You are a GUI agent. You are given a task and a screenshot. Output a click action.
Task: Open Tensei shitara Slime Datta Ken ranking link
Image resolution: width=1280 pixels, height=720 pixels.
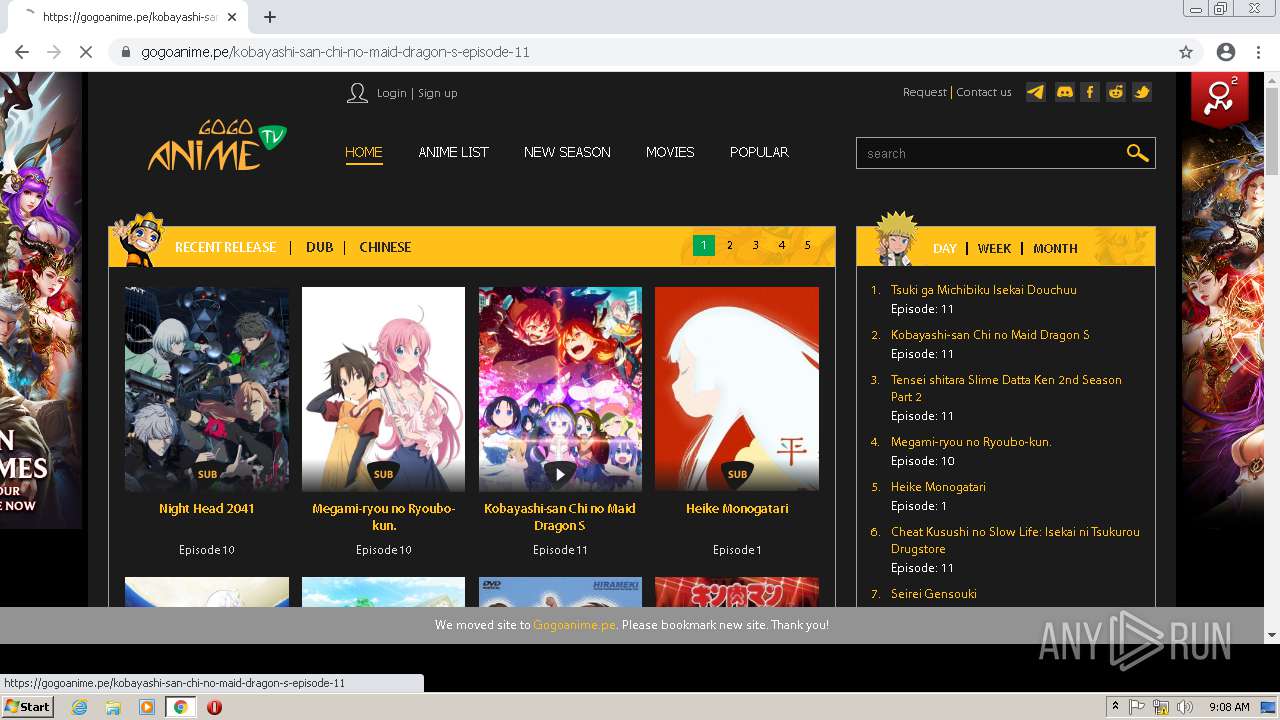tap(1006, 388)
